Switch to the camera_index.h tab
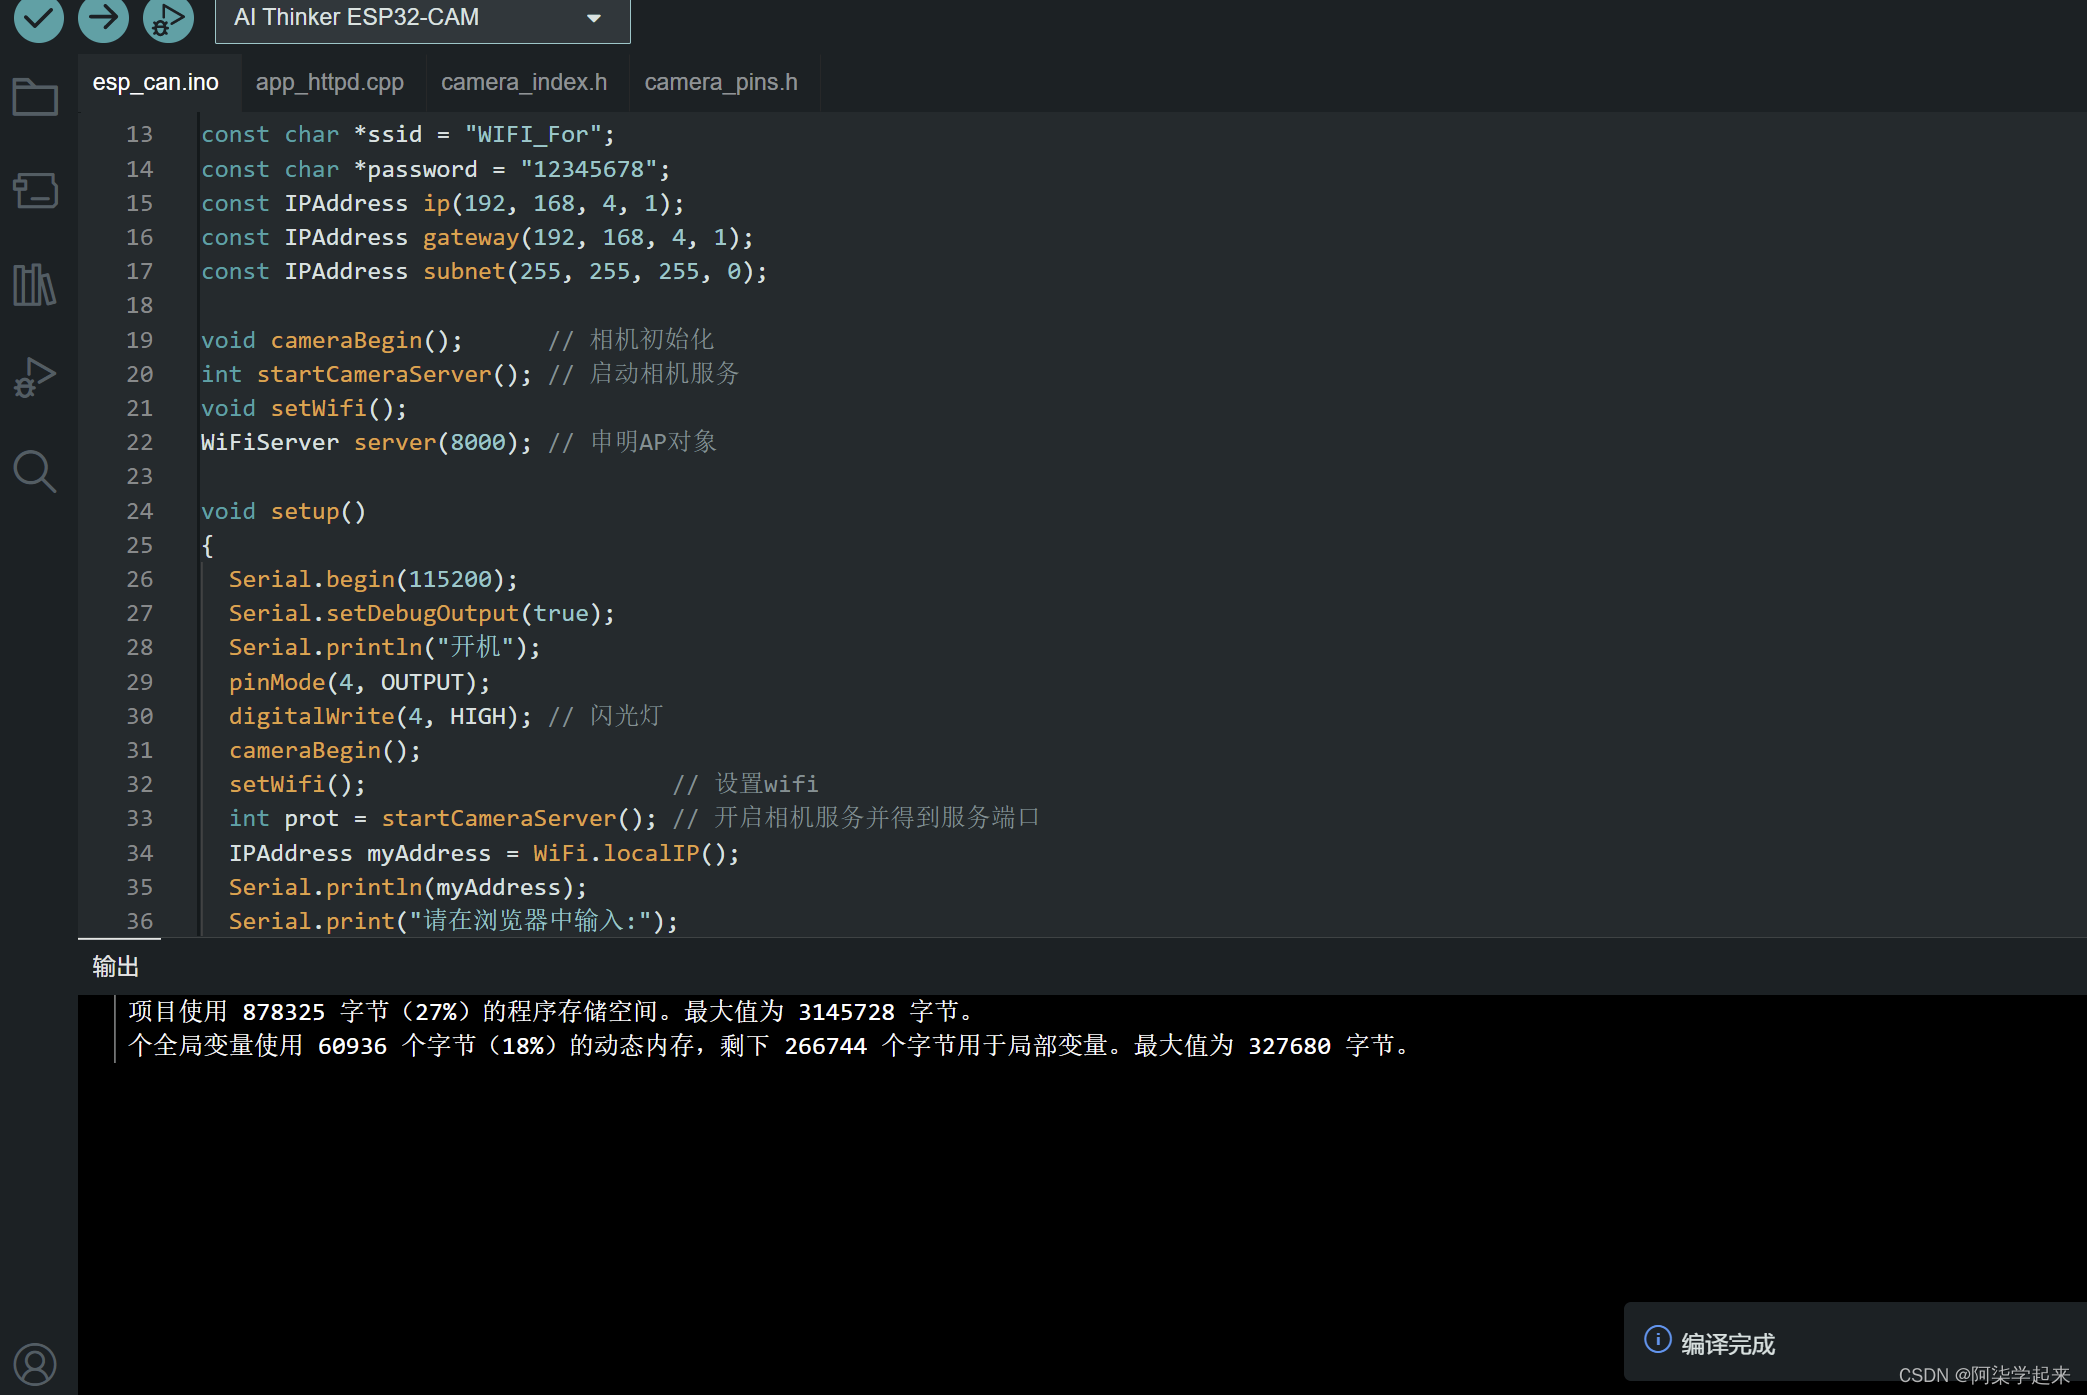Image resolution: width=2087 pixels, height=1395 pixels. pyautogui.click(x=523, y=82)
